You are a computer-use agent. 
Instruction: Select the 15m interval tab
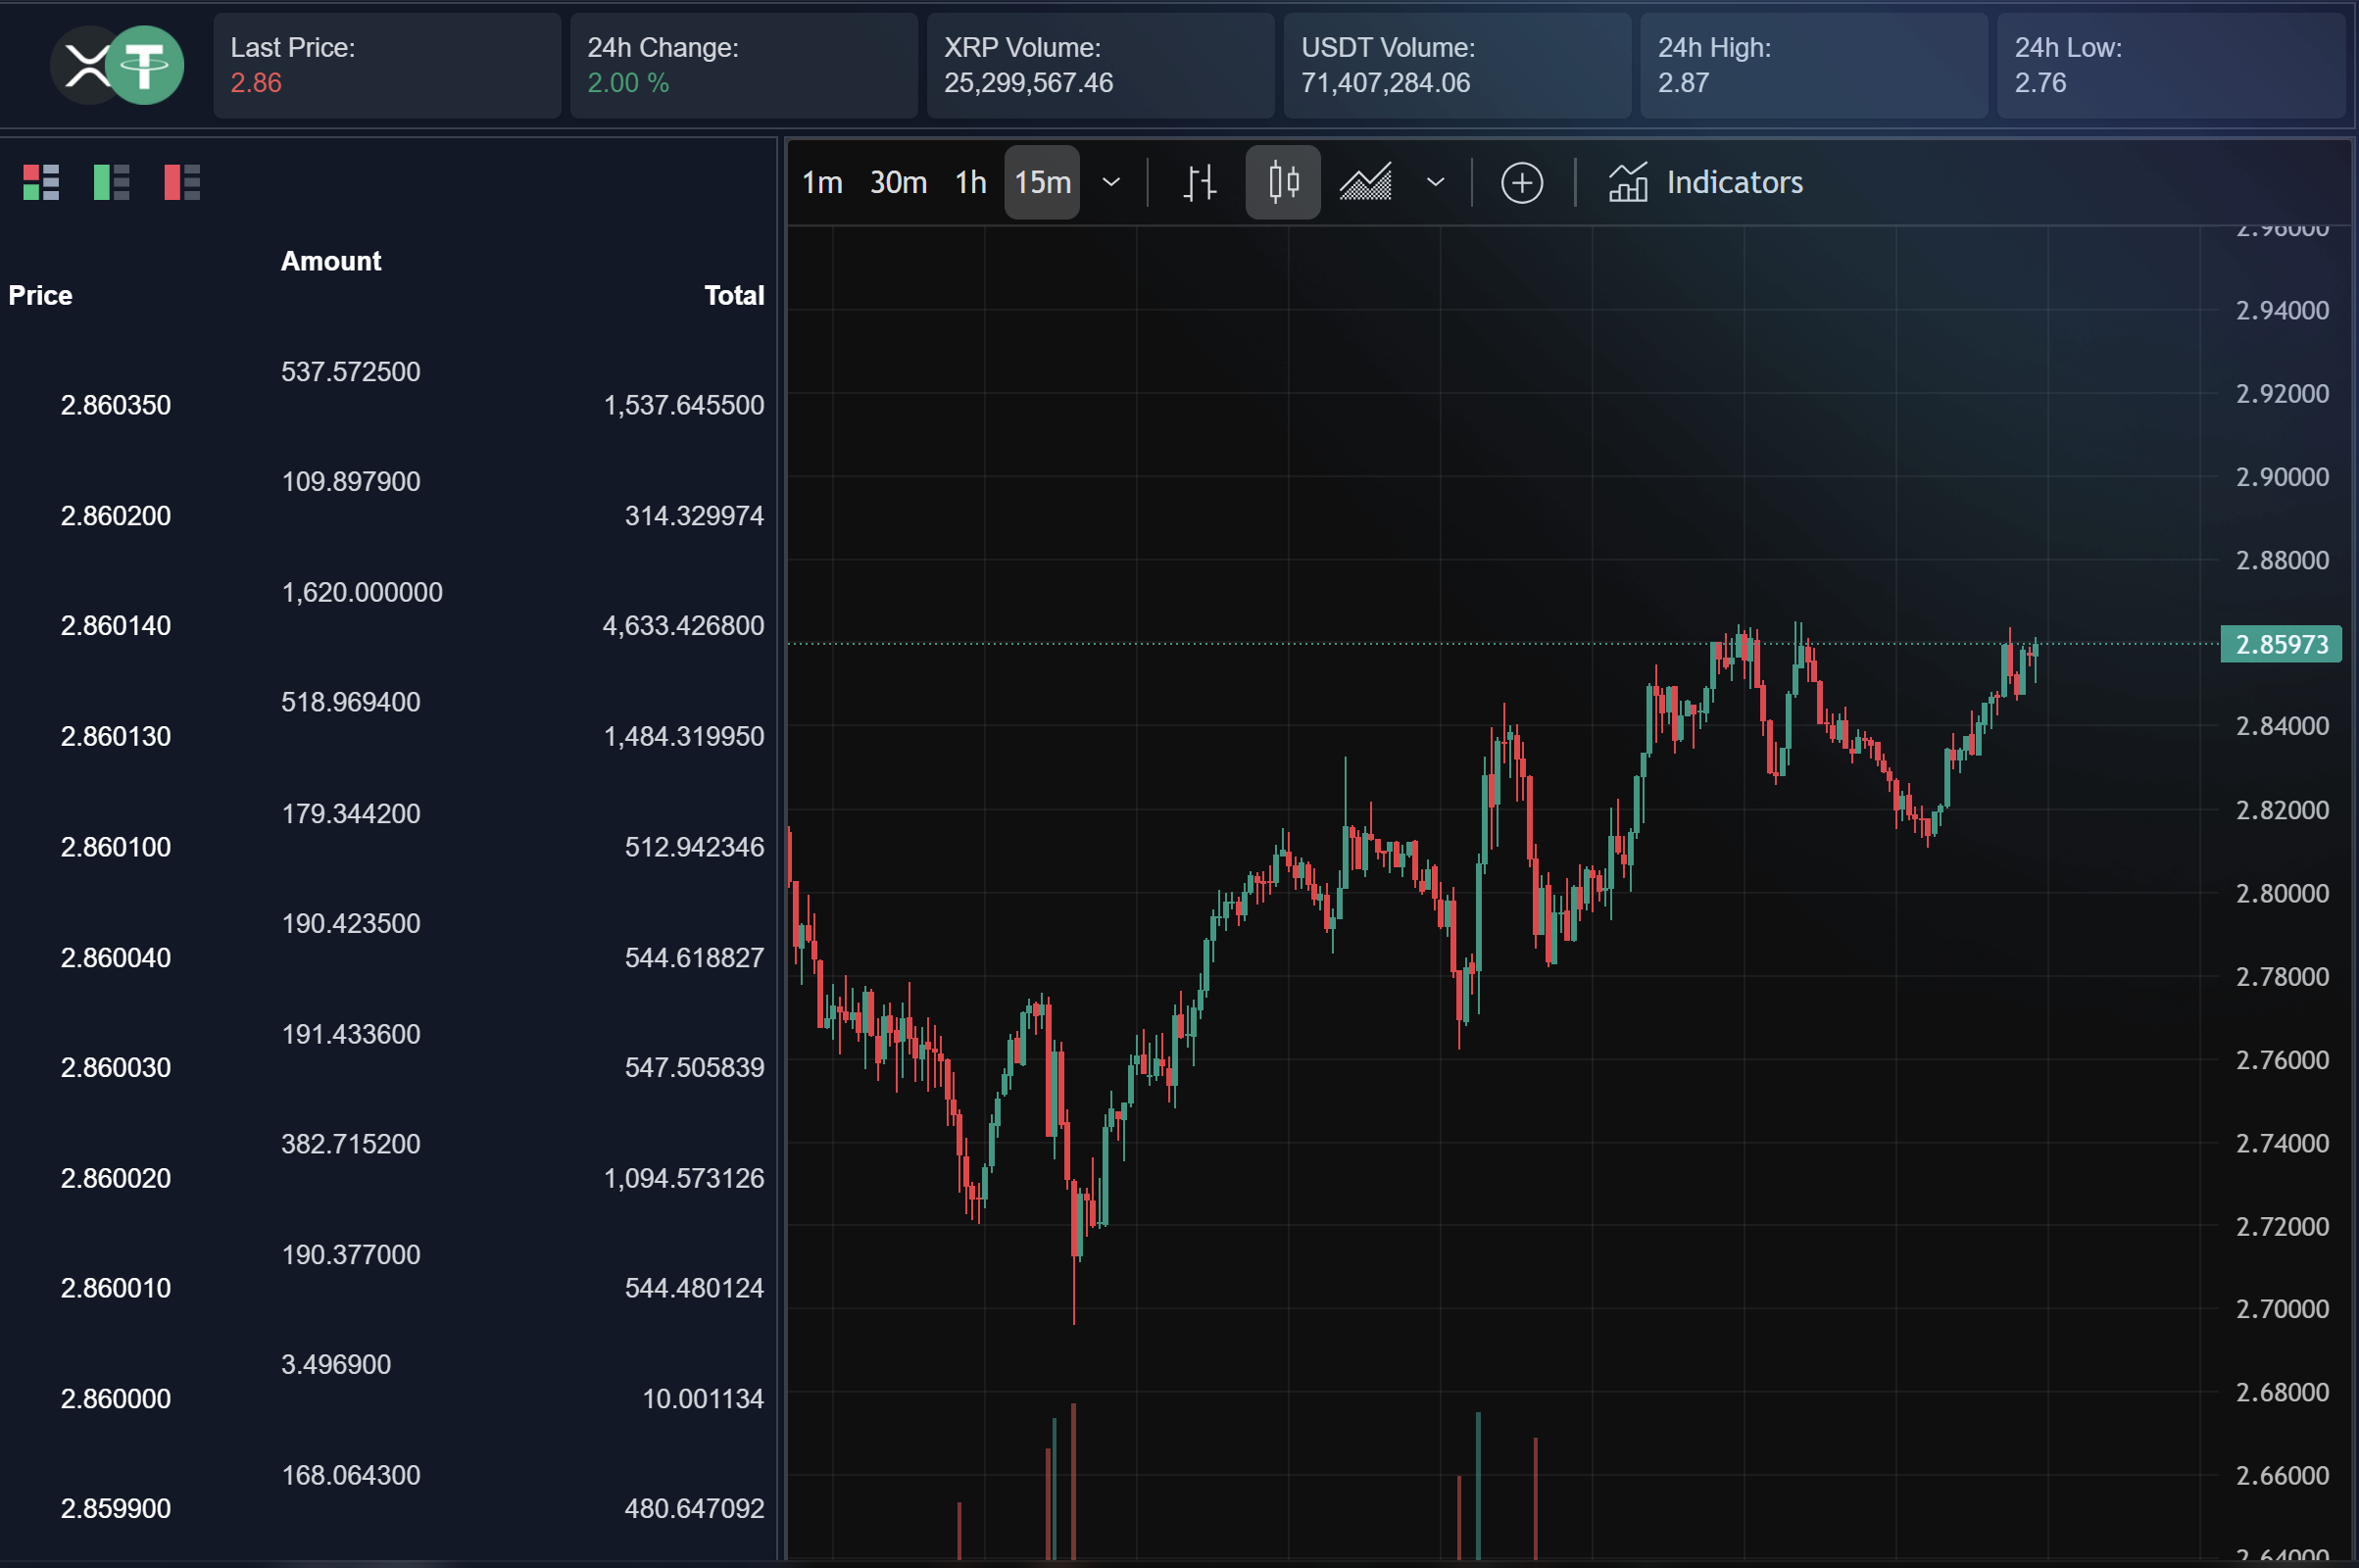coord(1041,182)
